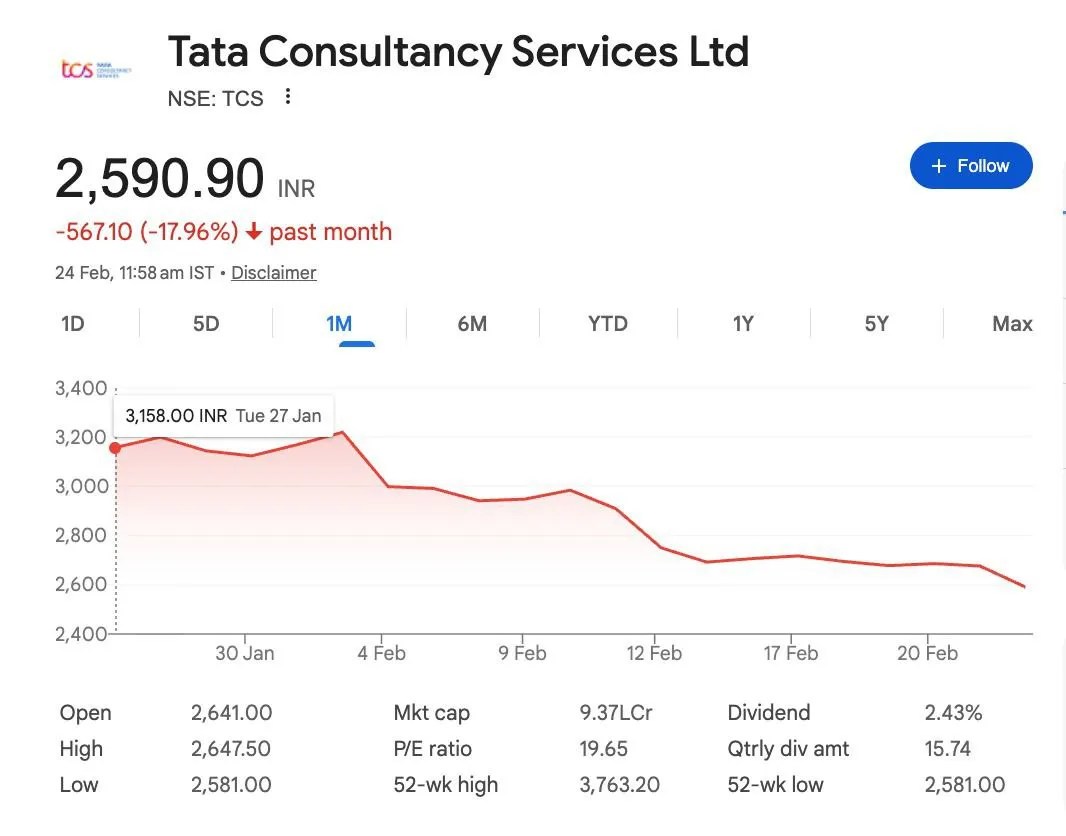
Task: Click the tooltip showing 3,158.00 INR
Action: pyautogui.click(x=222, y=415)
